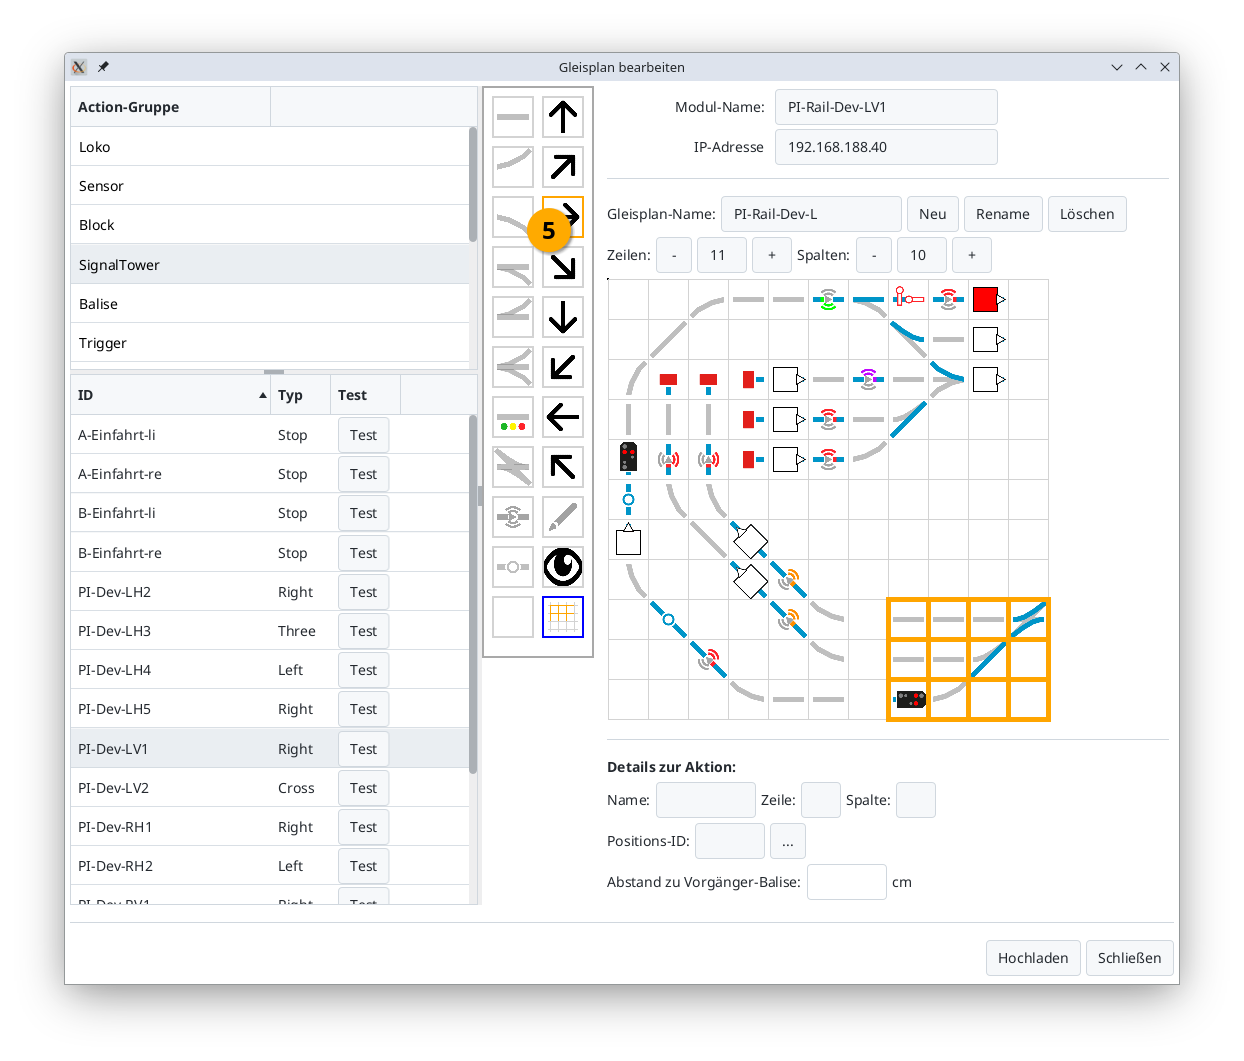
Task: Toggle the grid selection tool
Action: (x=563, y=617)
